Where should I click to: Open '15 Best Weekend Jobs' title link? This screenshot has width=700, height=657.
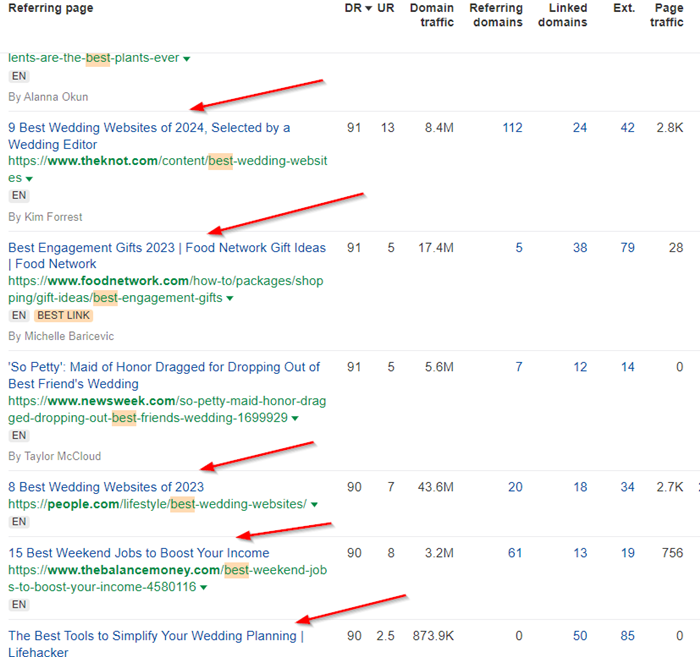[x=139, y=553]
